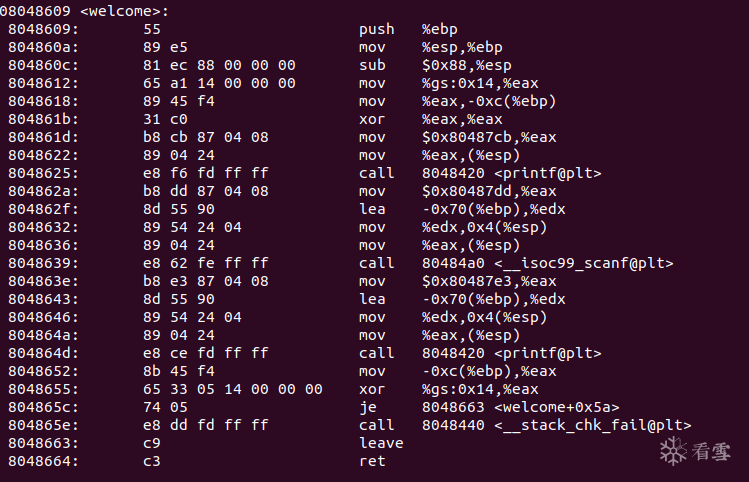Click the $0x80487dd,%eax operand

[x=489, y=191]
